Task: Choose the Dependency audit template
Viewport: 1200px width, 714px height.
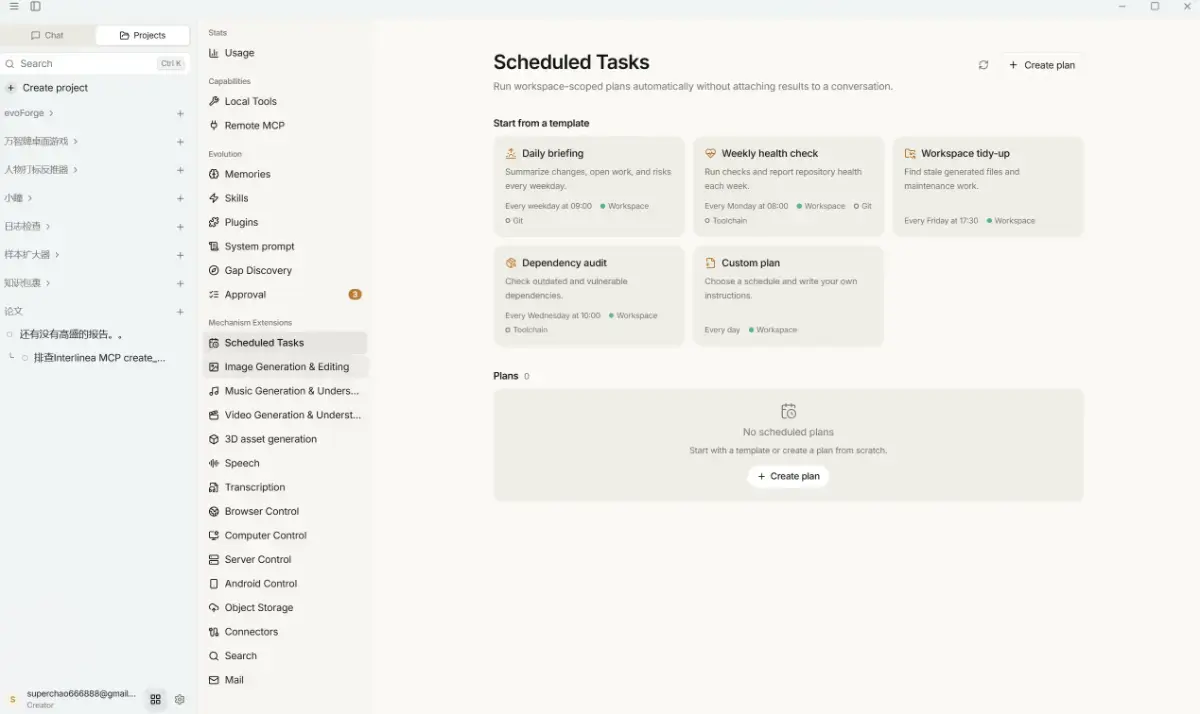Action: coord(589,296)
